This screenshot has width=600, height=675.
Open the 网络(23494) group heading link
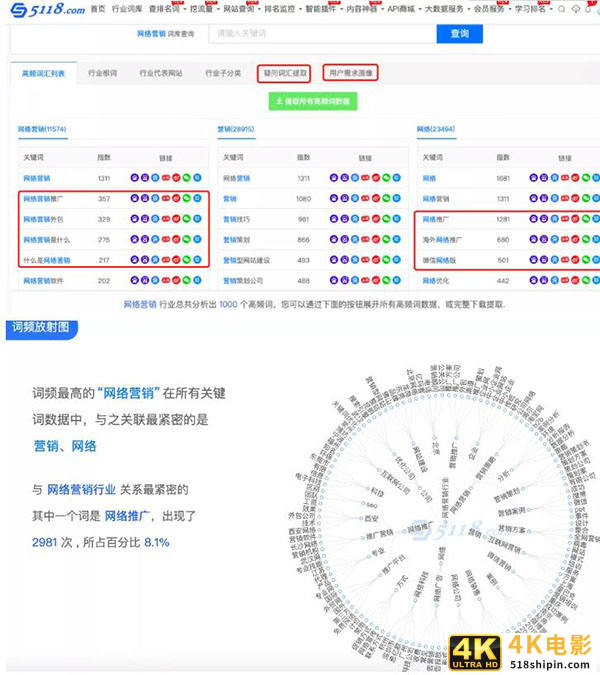pyautogui.click(x=436, y=129)
